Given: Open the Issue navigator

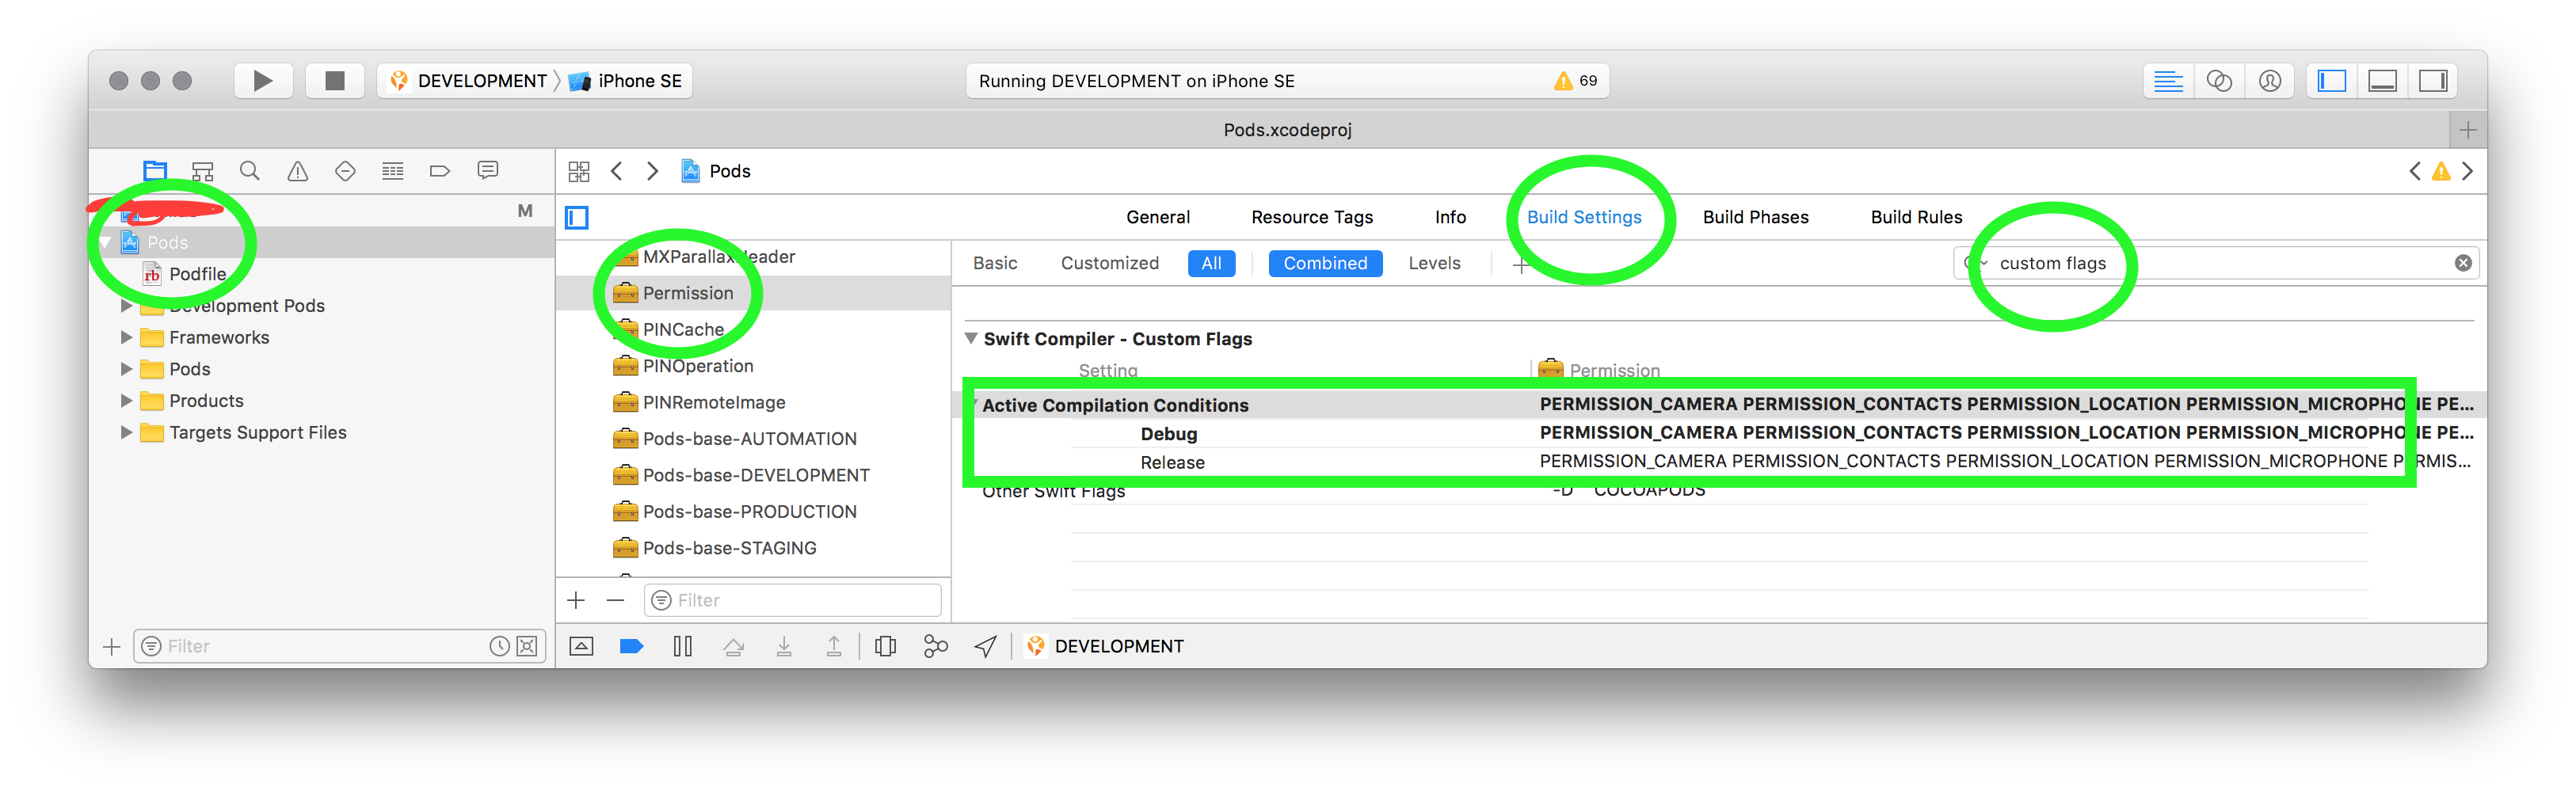Looking at the screenshot, I should [x=298, y=171].
